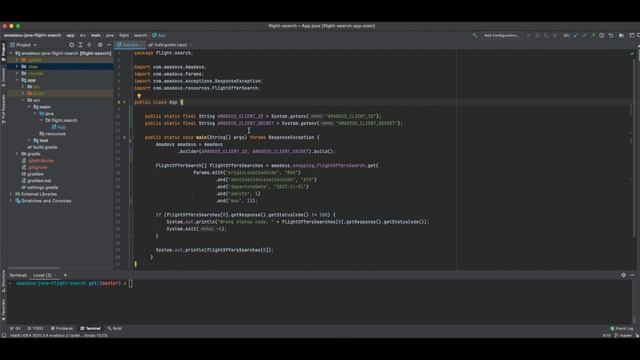The height and width of the screenshot is (360, 640).
Task: Select .gitignore file in tree
Action: point(35,167)
